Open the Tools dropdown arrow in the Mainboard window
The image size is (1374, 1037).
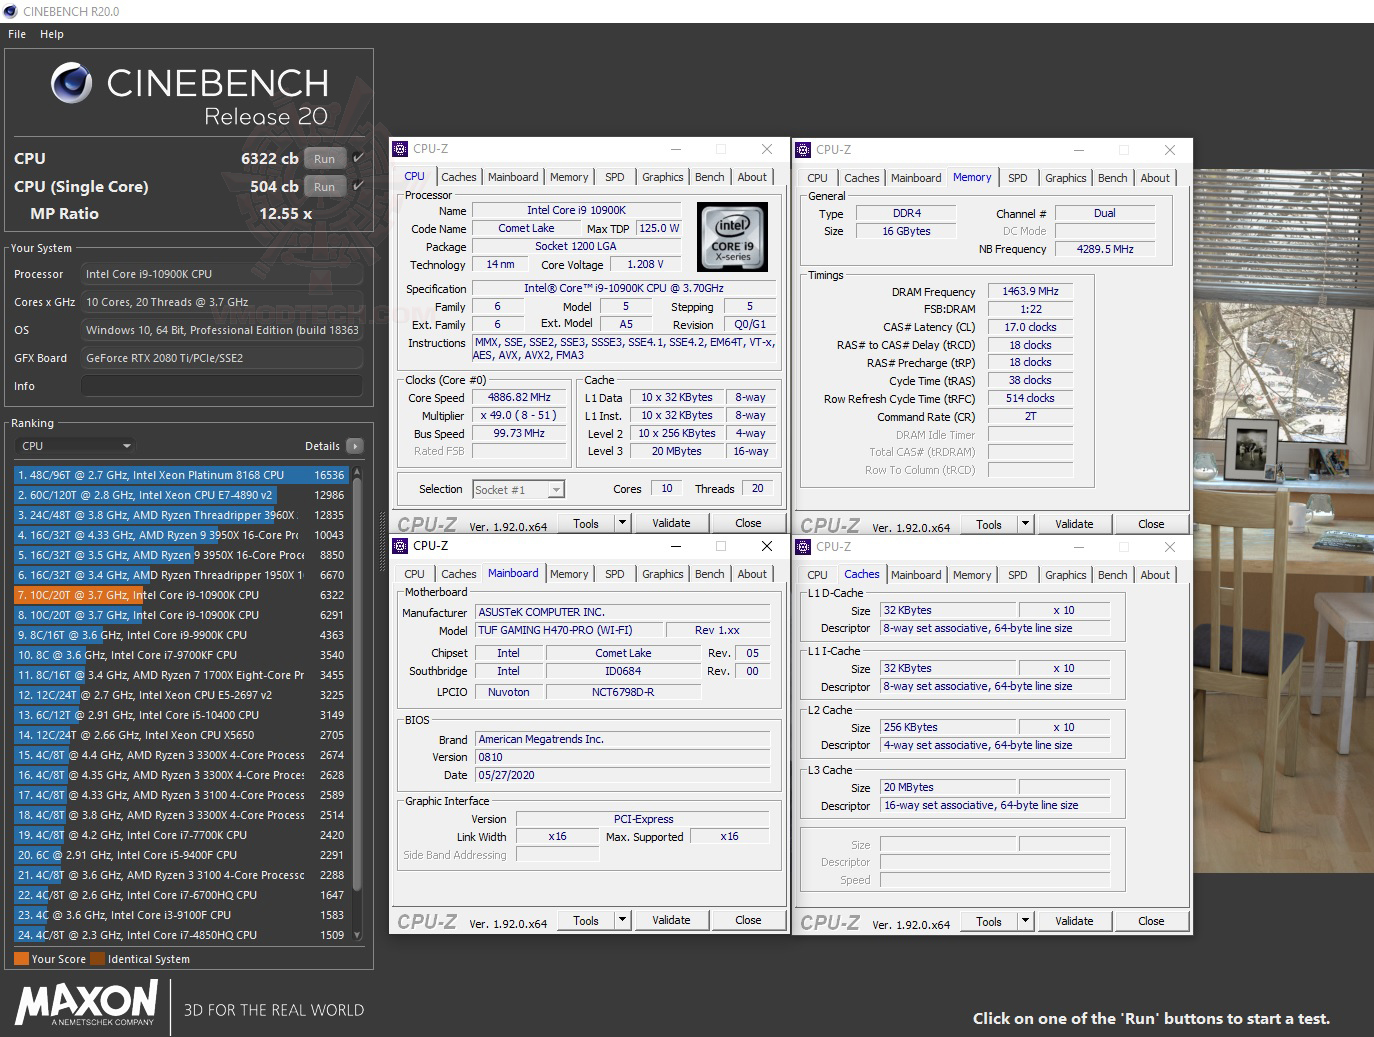pyautogui.click(x=622, y=919)
